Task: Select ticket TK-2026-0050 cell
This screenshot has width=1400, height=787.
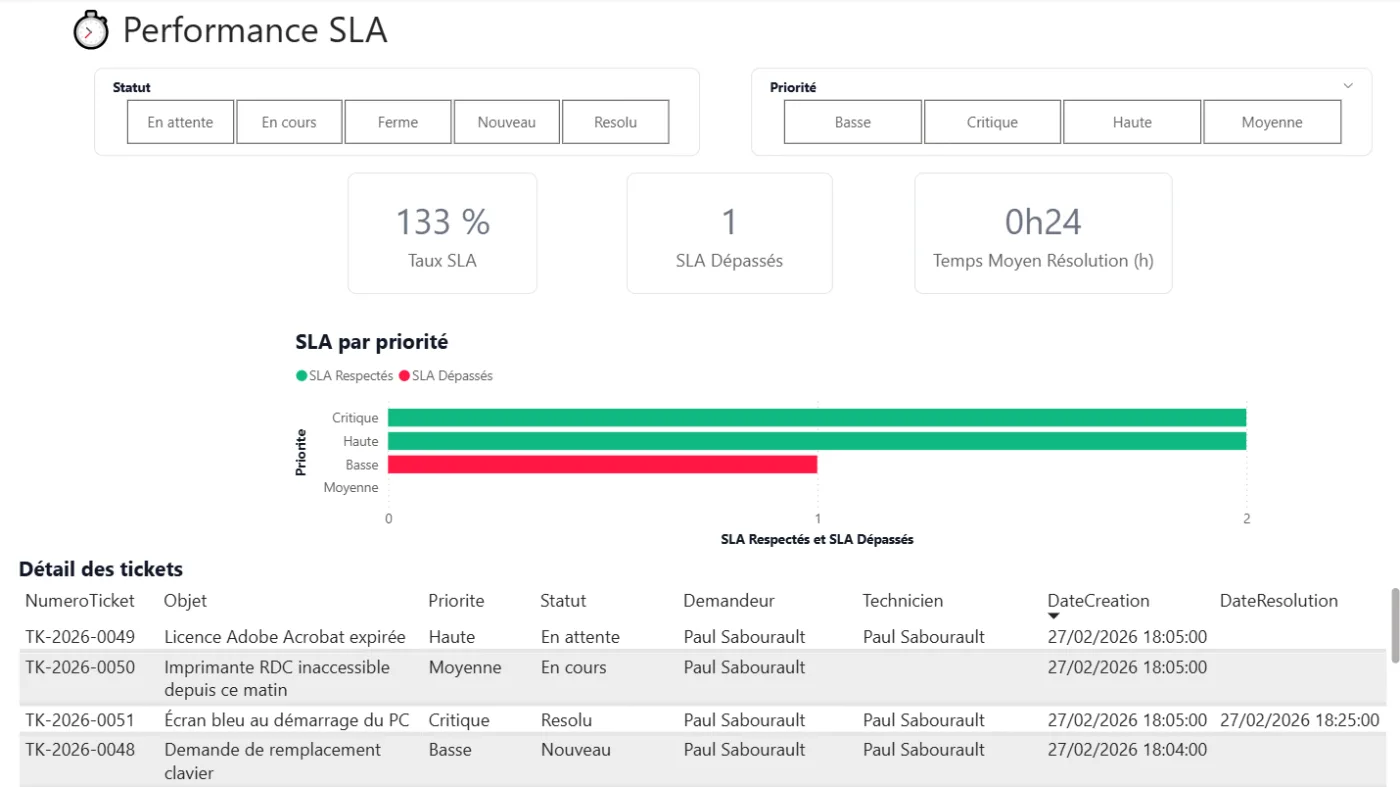Action: click(x=80, y=667)
